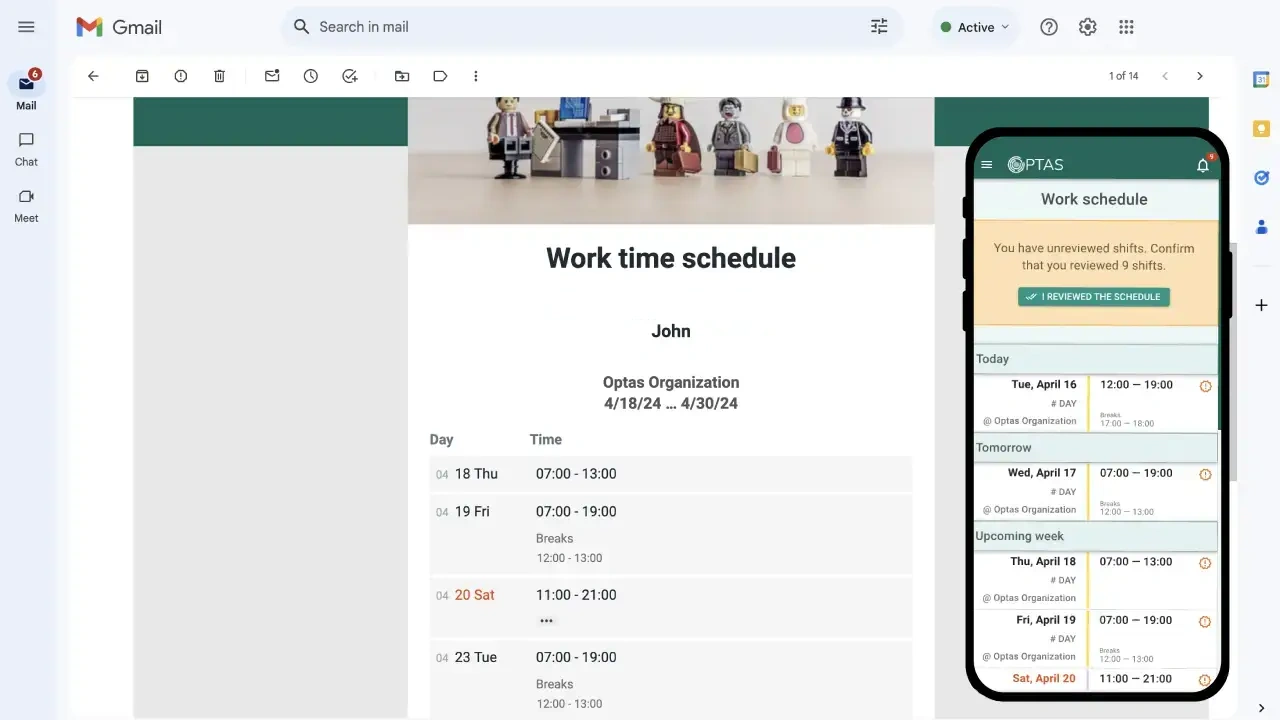
Task: Open the Labels icon in toolbar
Action: coord(440,76)
